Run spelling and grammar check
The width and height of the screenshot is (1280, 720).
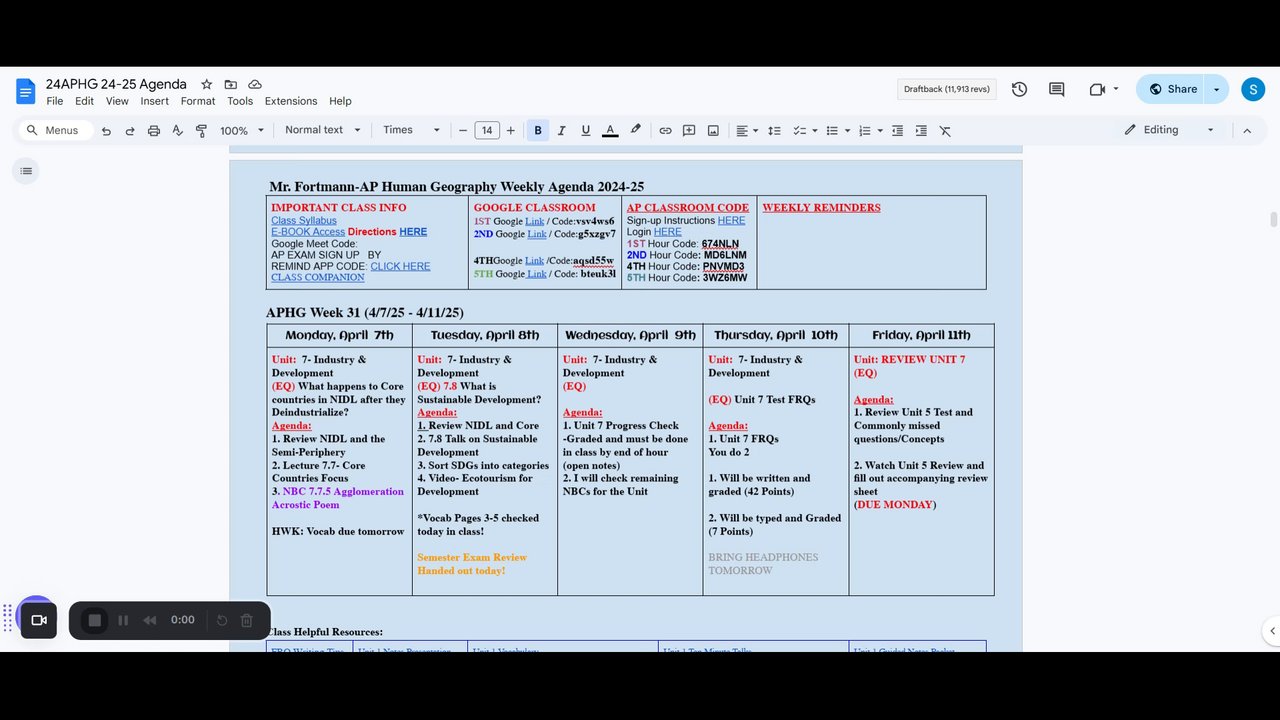coord(178,130)
